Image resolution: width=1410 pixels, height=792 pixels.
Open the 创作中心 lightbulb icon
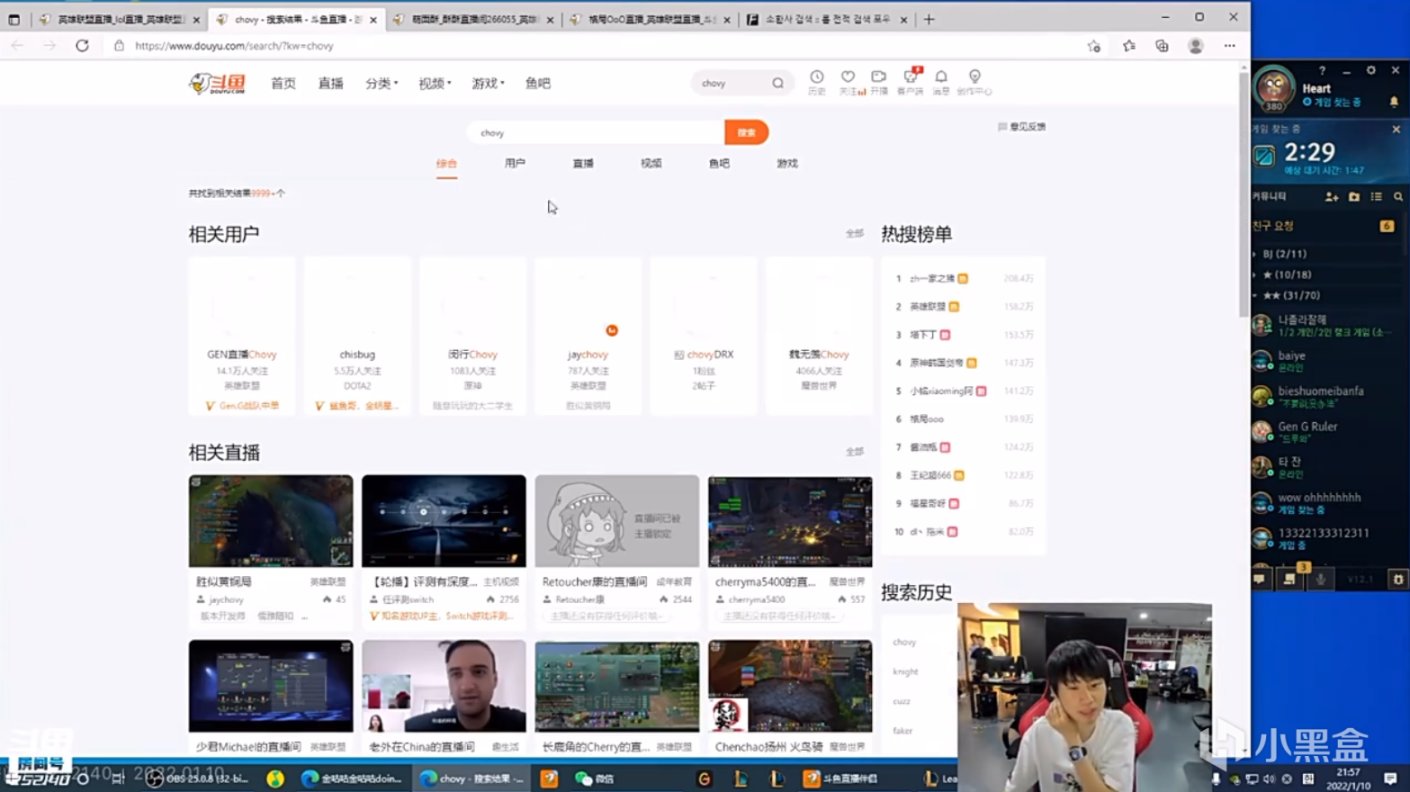coord(974,77)
